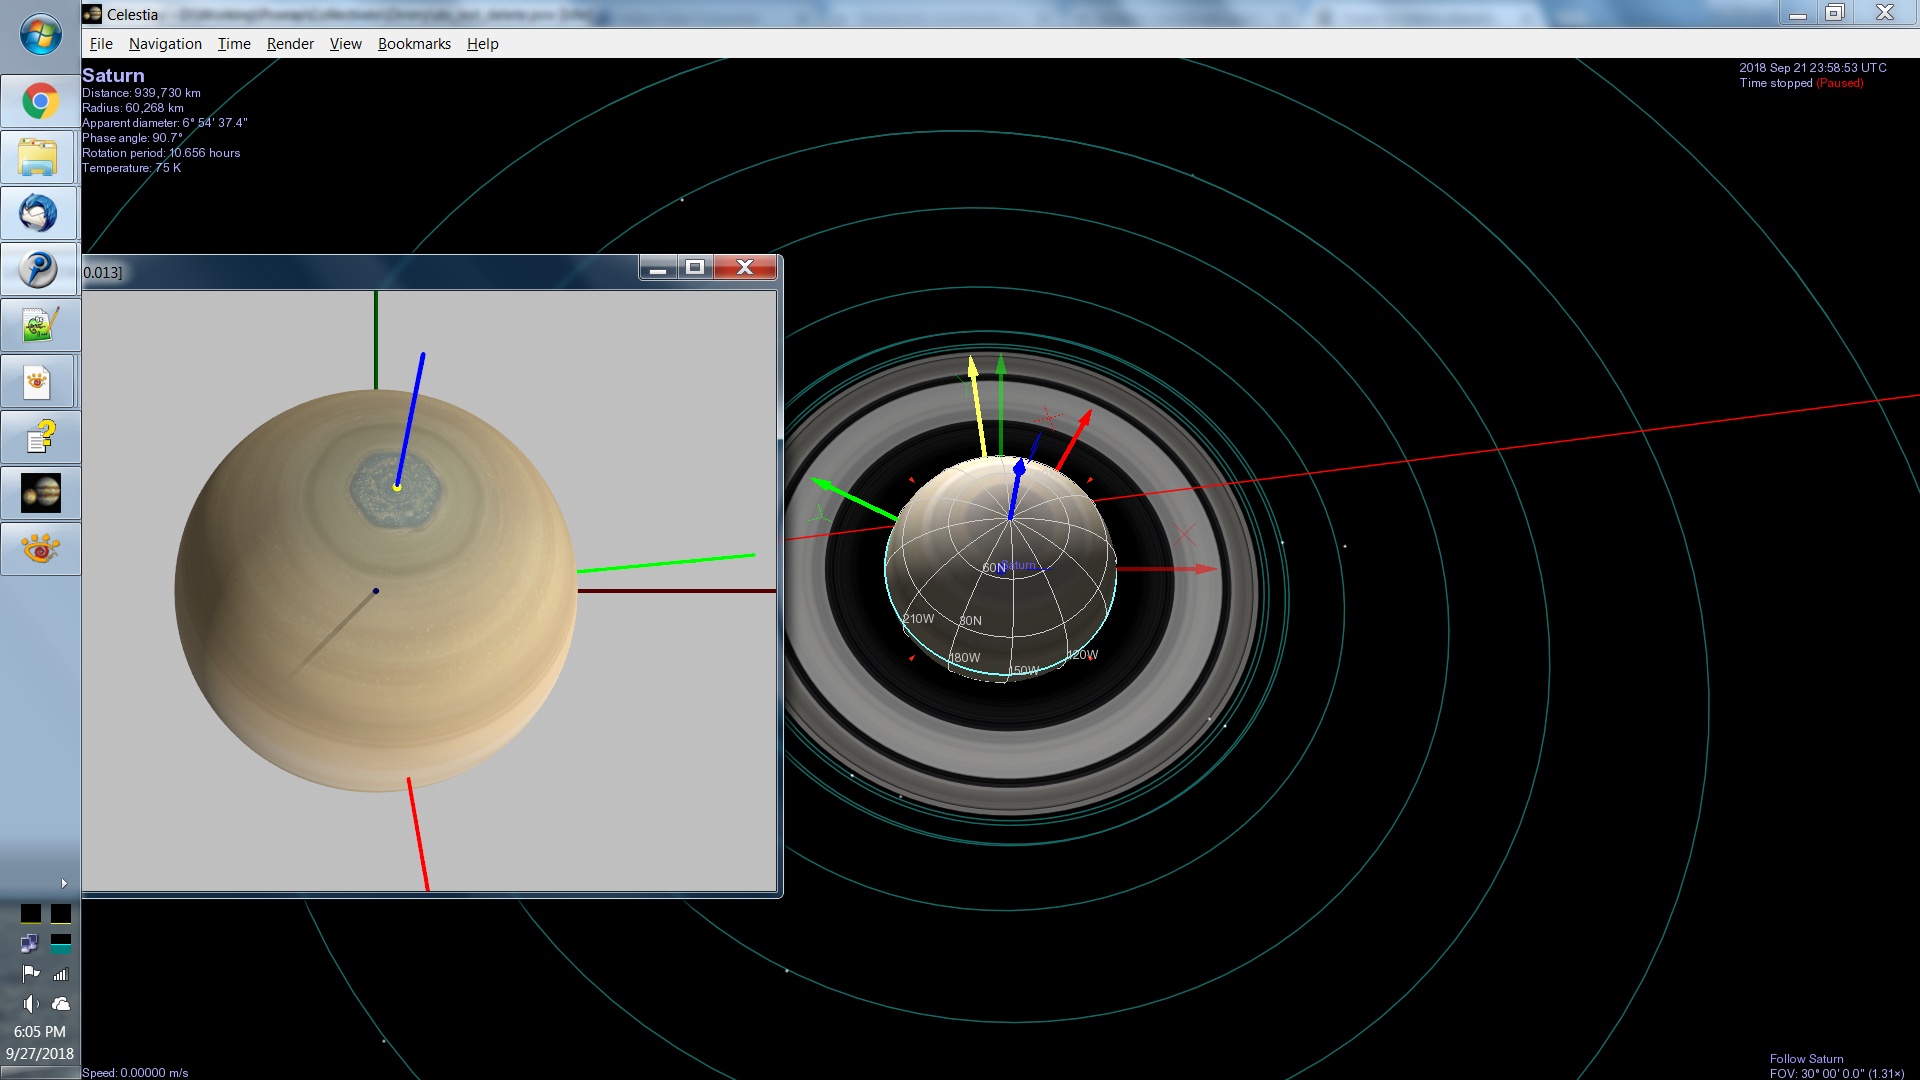Click the 'Speed: 0.00000 m/s' readout
This screenshot has height=1080, width=1920.
tap(135, 1073)
